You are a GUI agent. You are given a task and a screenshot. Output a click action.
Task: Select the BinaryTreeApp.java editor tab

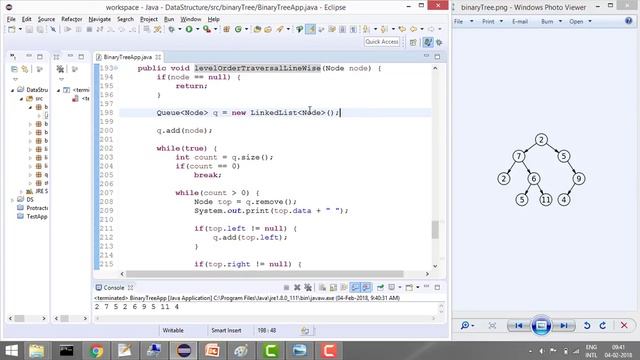point(128,57)
